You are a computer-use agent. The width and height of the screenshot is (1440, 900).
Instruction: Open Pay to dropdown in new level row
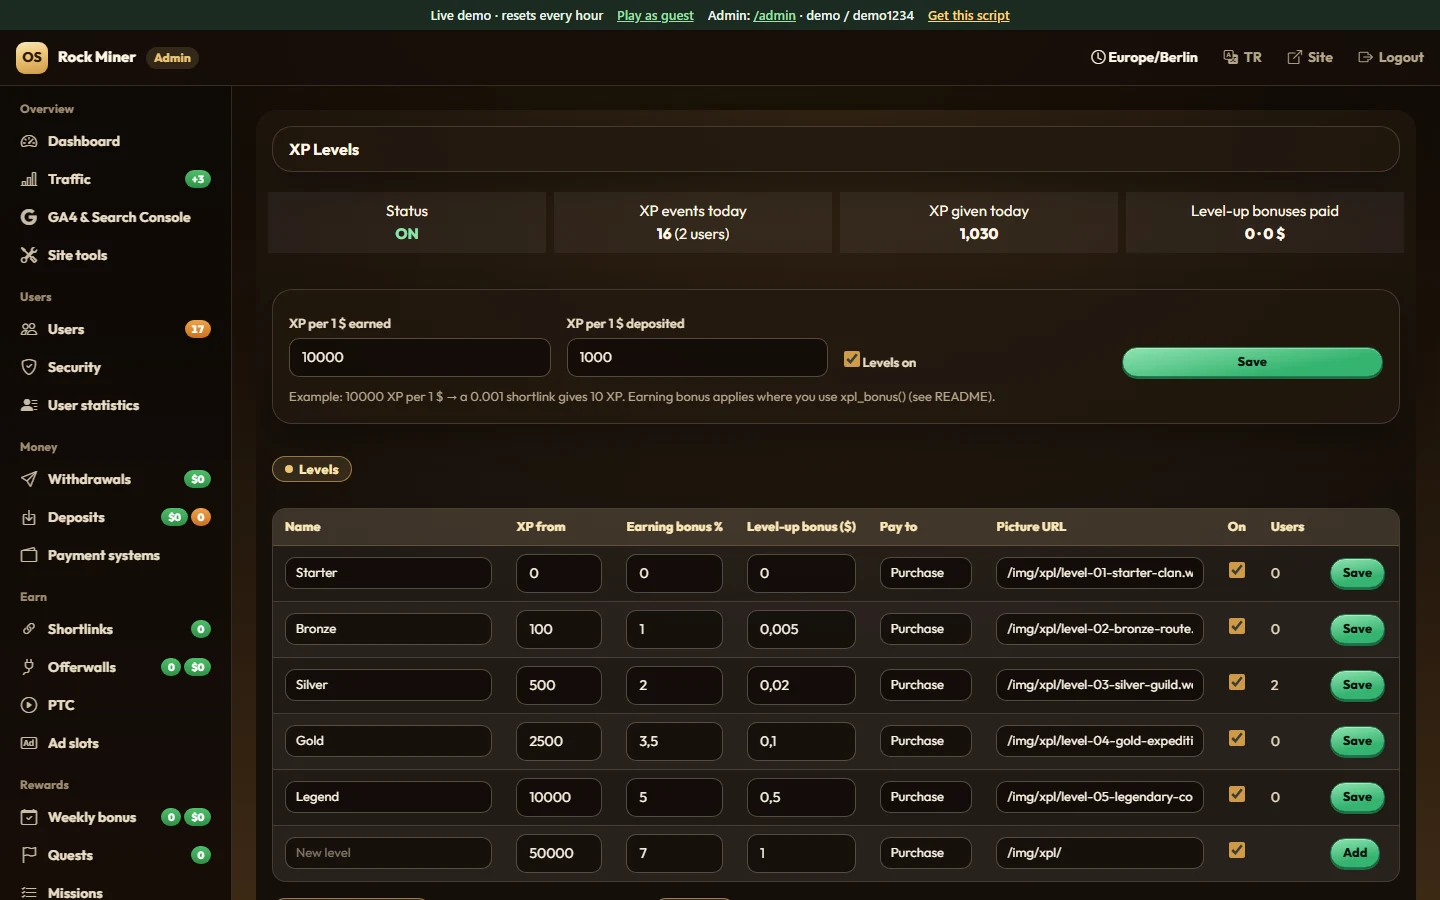(x=925, y=853)
